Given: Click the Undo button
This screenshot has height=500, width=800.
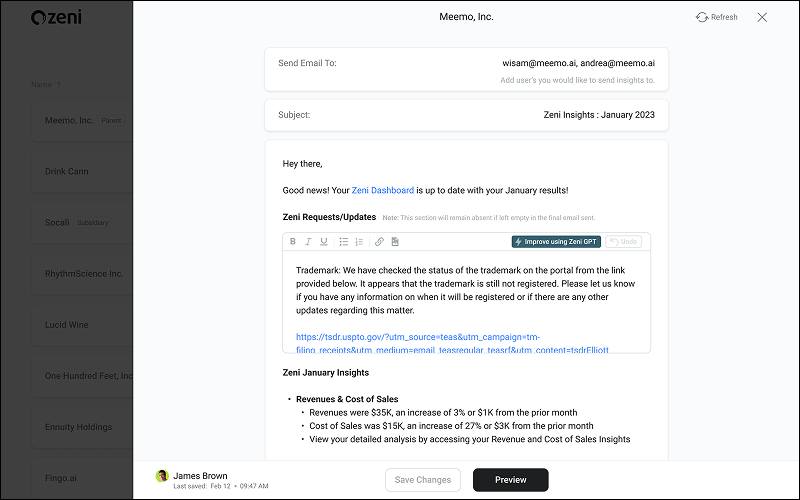Looking at the screenshot, I should [x=623, y=242].
